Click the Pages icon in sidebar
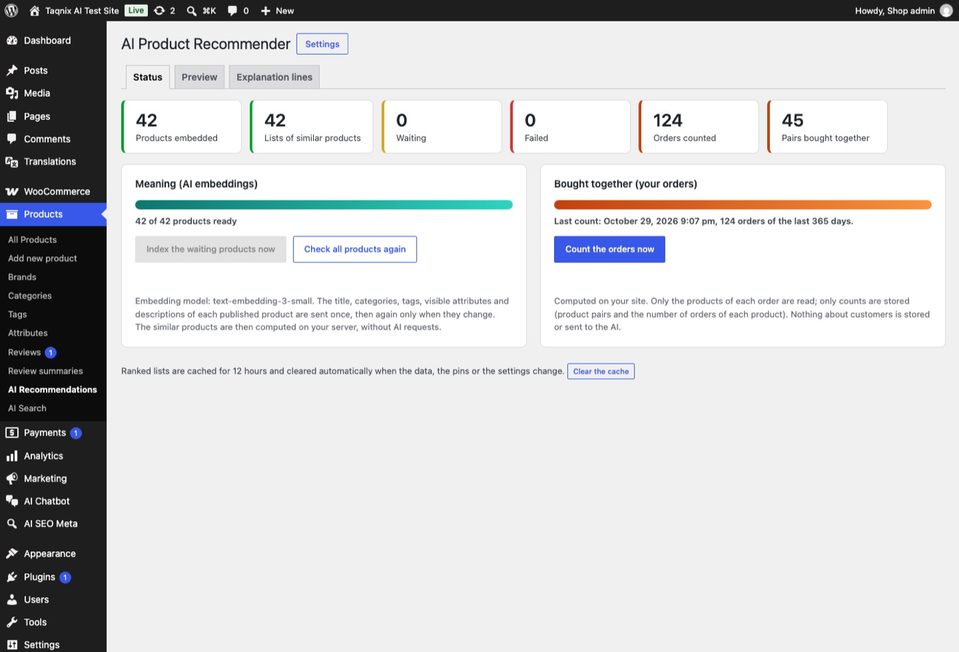 (12, 116)
